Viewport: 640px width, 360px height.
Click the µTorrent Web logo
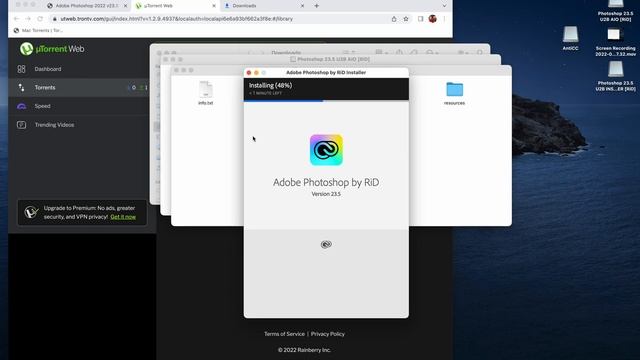pyautogui.click(x=52, y=49)
